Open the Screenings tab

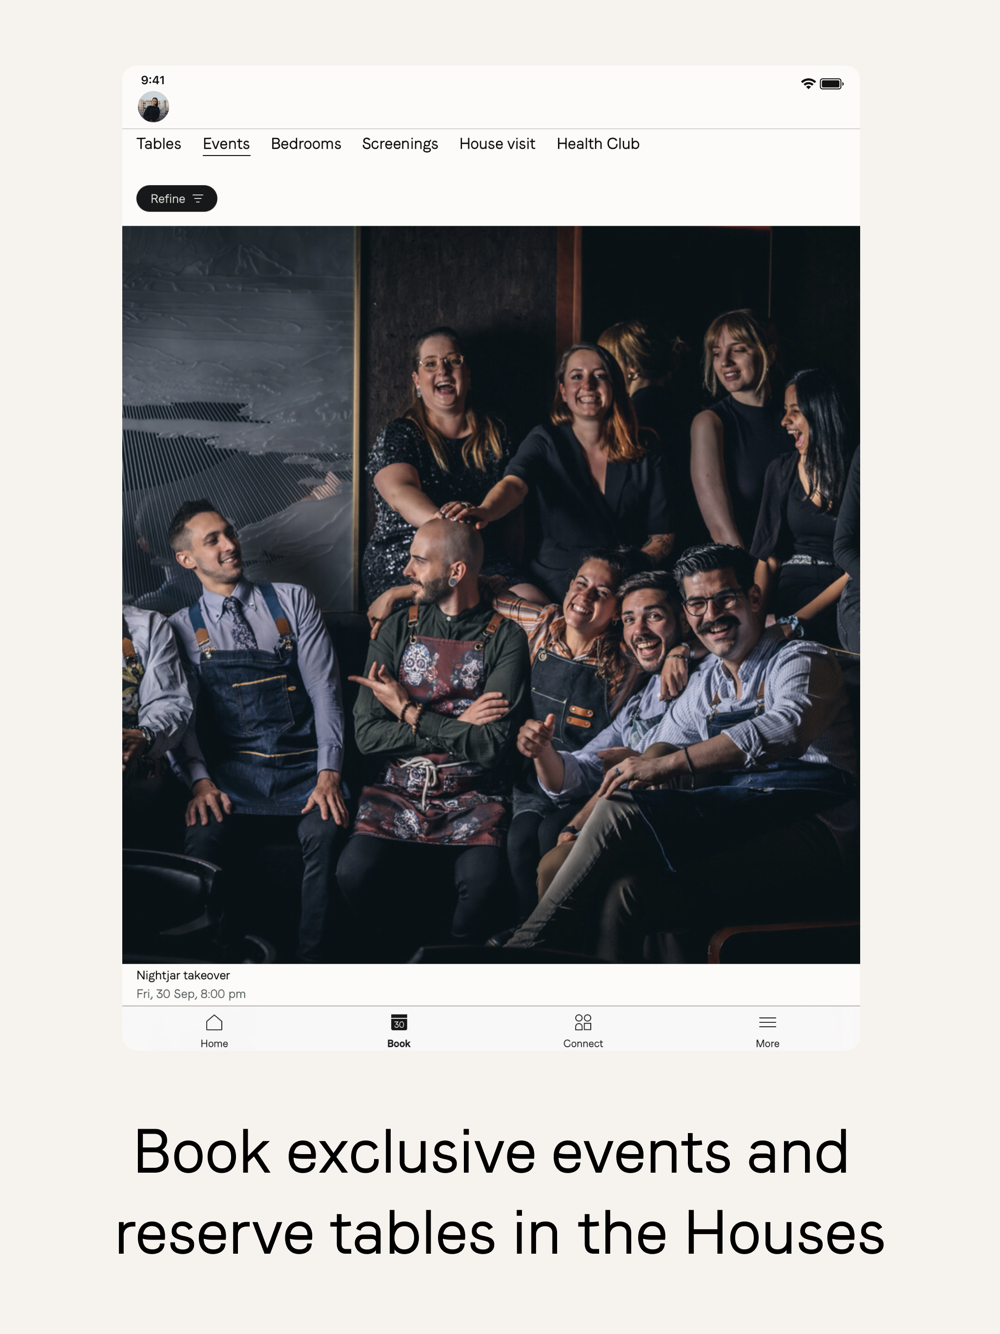(400, 144)
